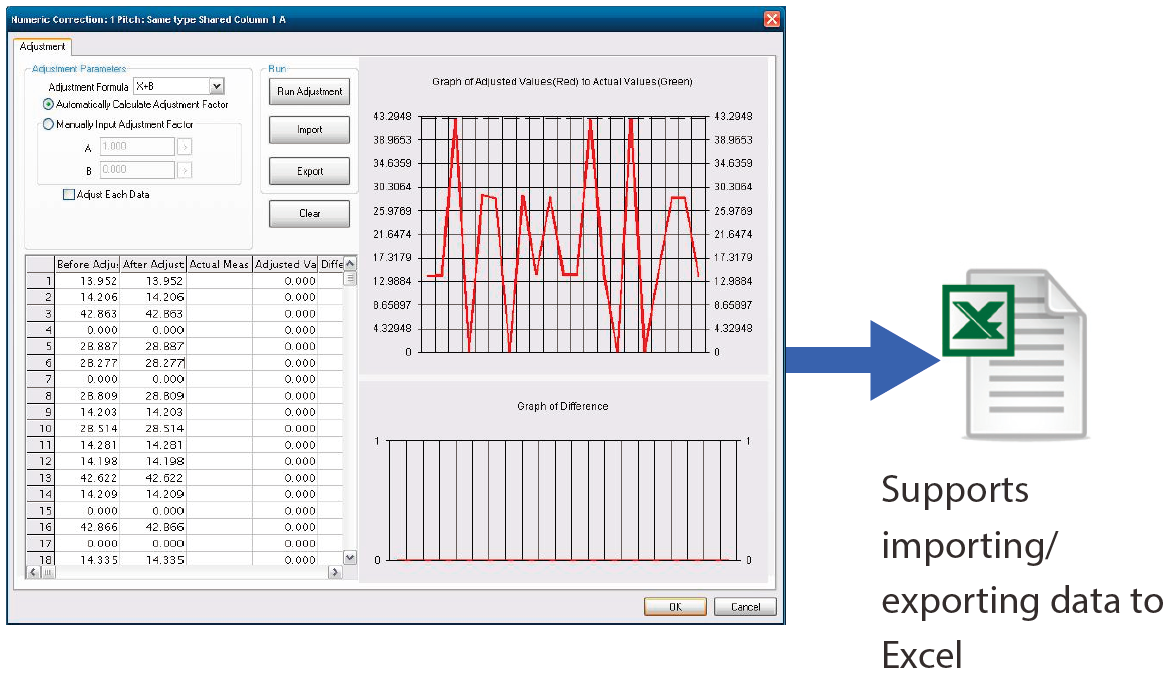
Task: Click the Before Adjustment column header
Action: (87, 264)
